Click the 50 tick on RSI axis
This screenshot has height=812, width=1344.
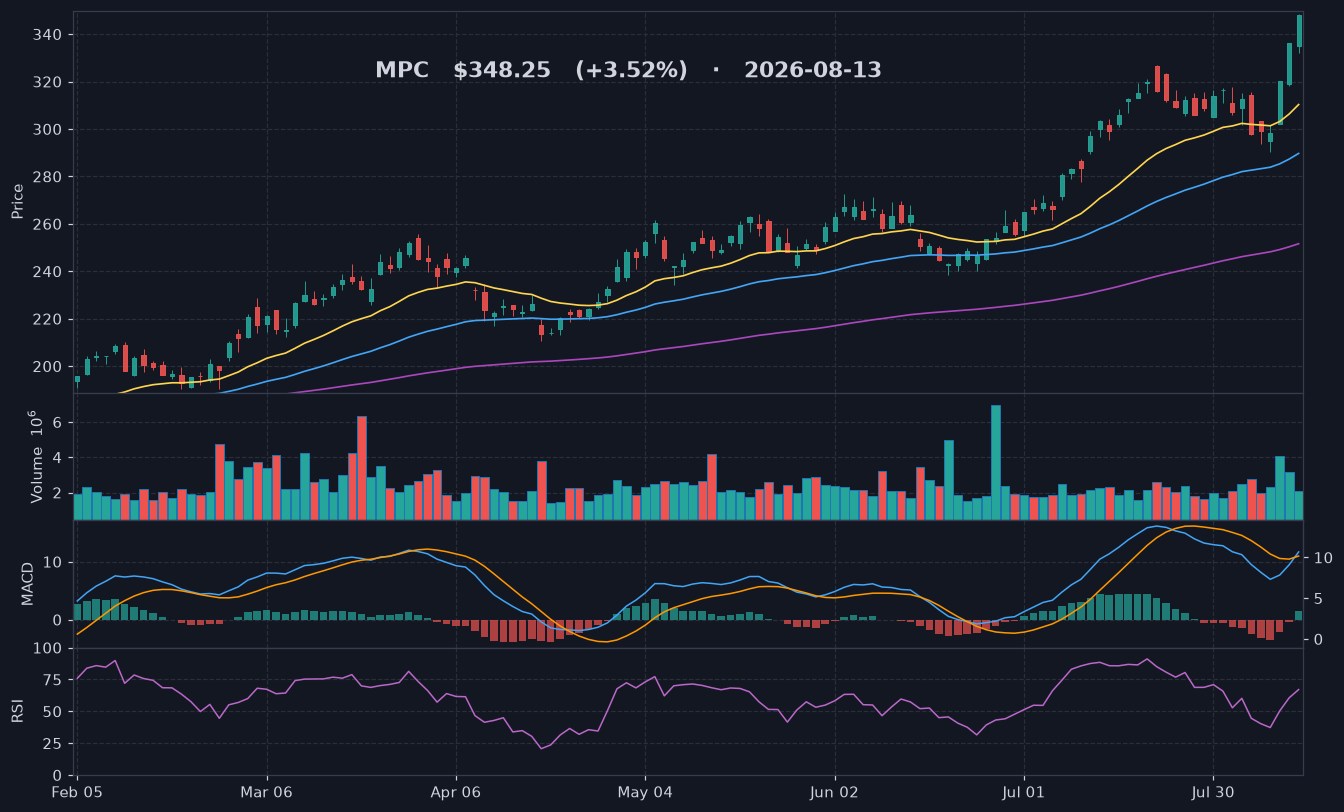coord(54,712)
